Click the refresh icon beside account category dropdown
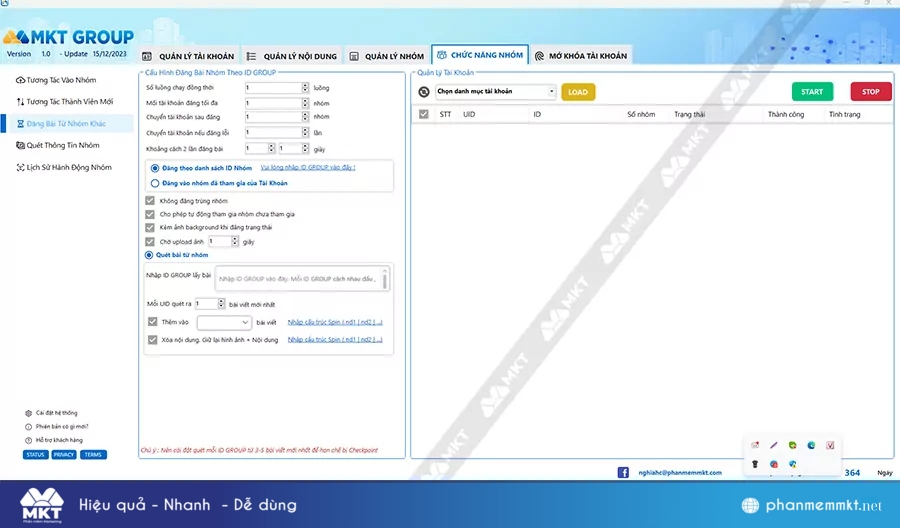900x528 pixels. click(x=424, y=92)
